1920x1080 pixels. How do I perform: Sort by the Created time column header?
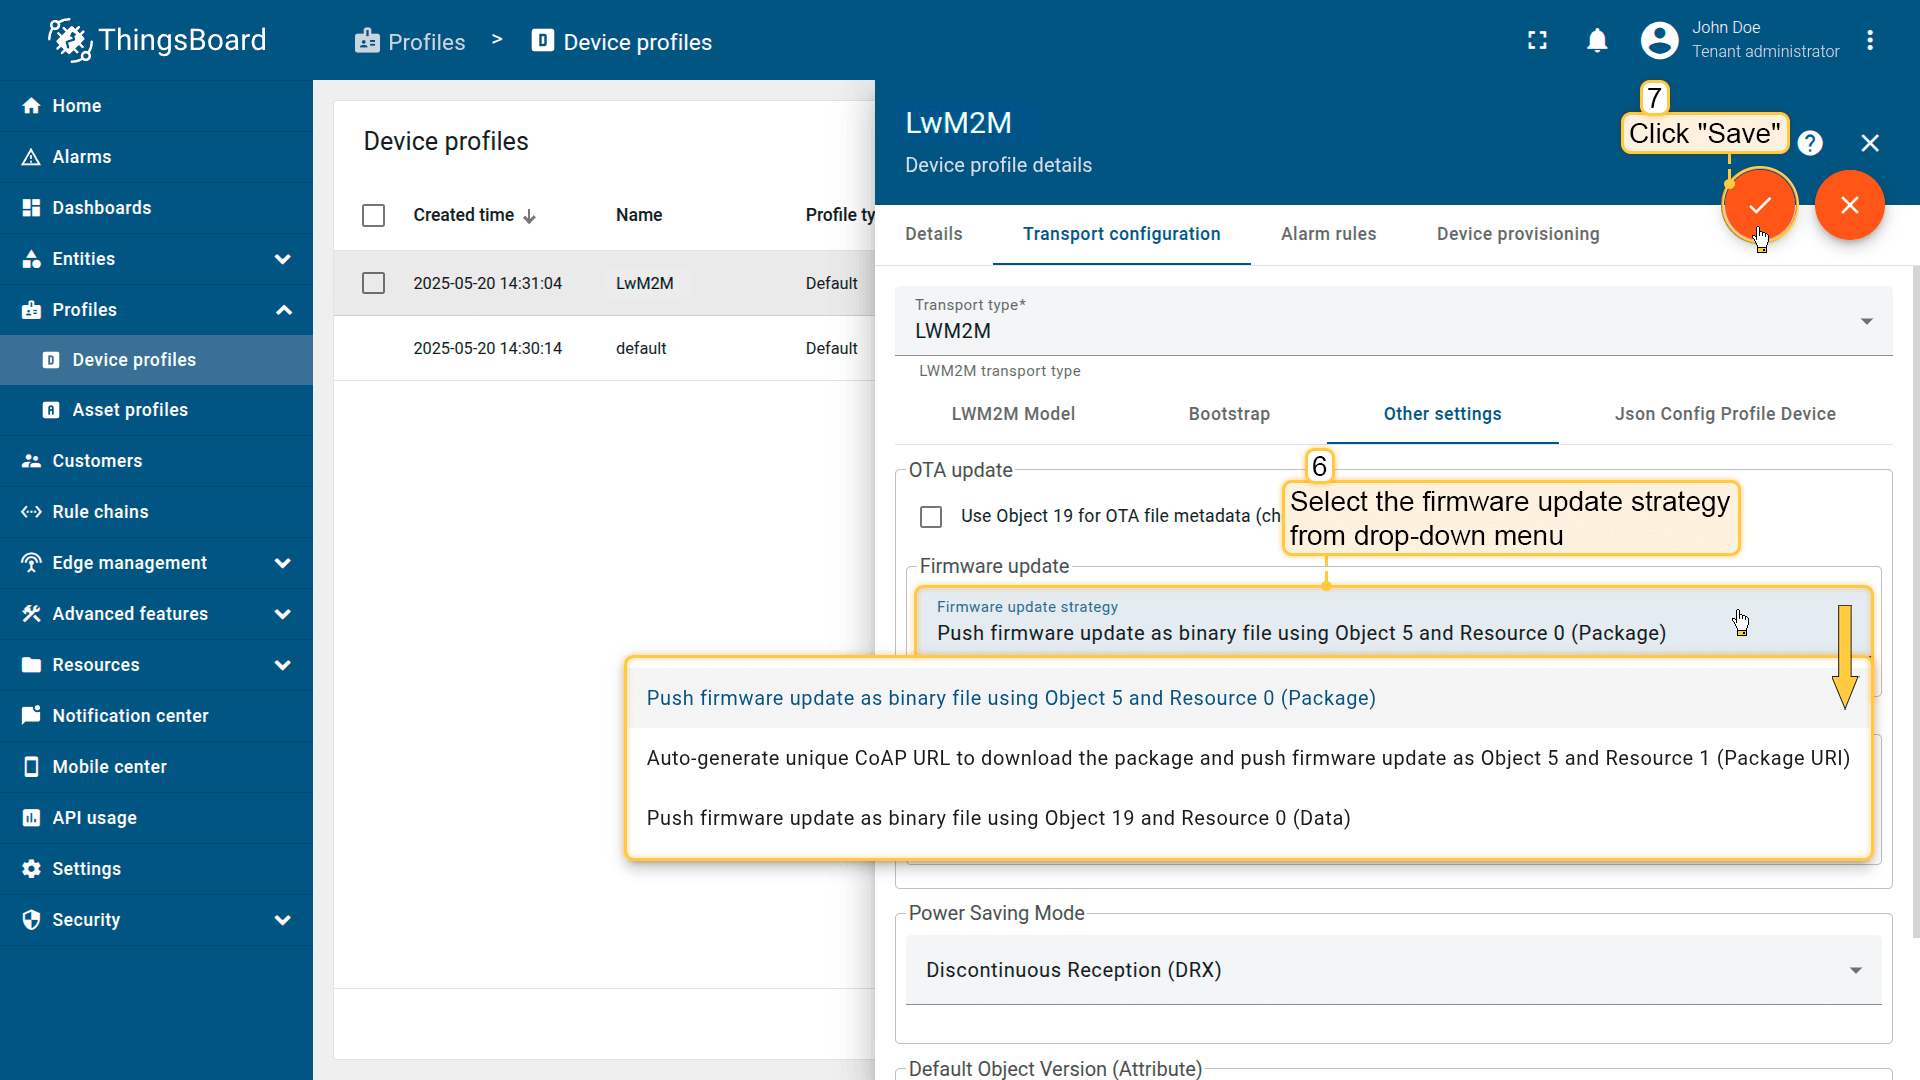coord(464,215)
